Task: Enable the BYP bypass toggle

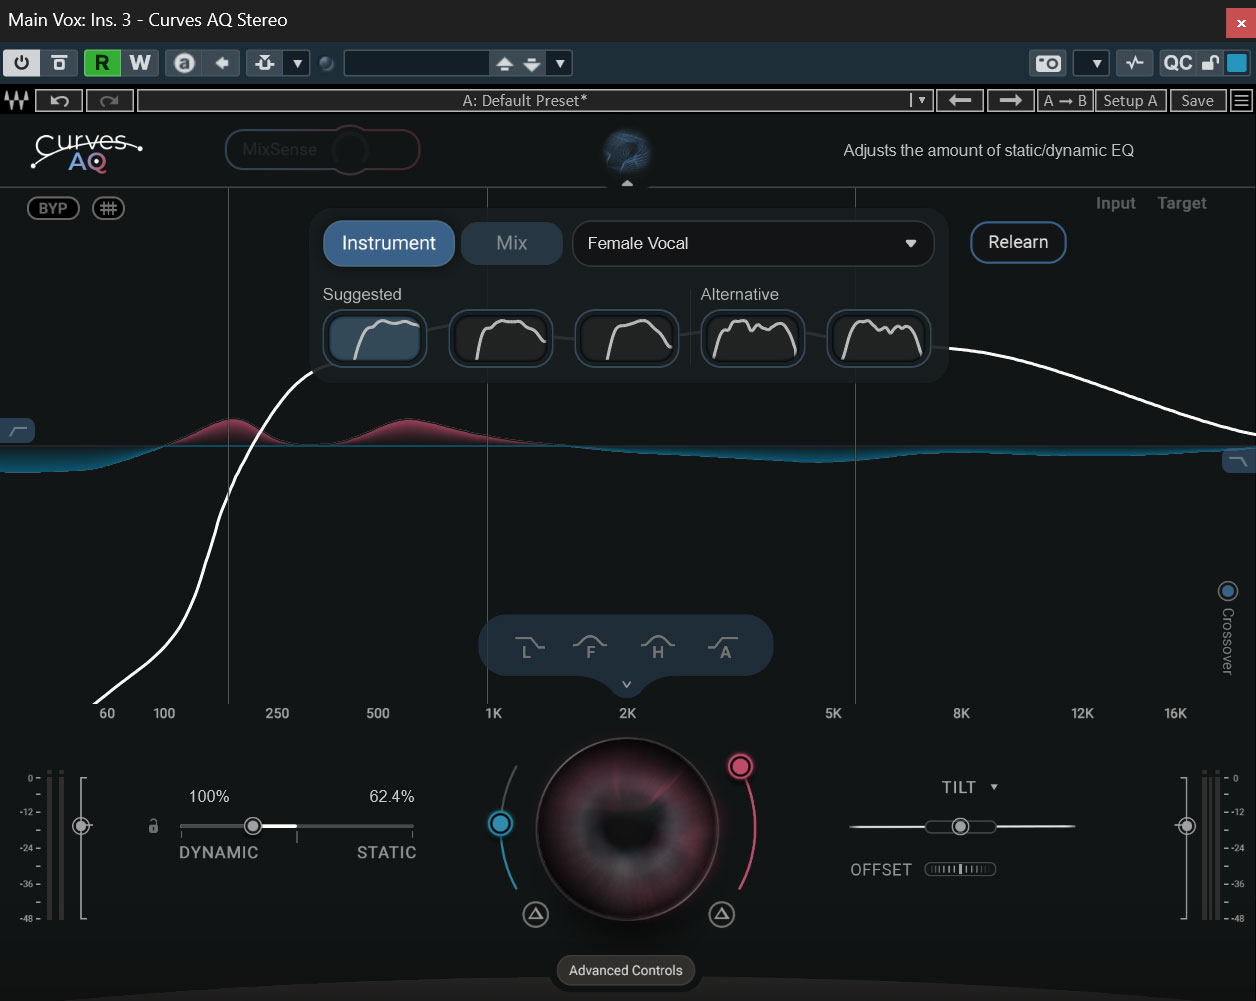Action: 53,208
